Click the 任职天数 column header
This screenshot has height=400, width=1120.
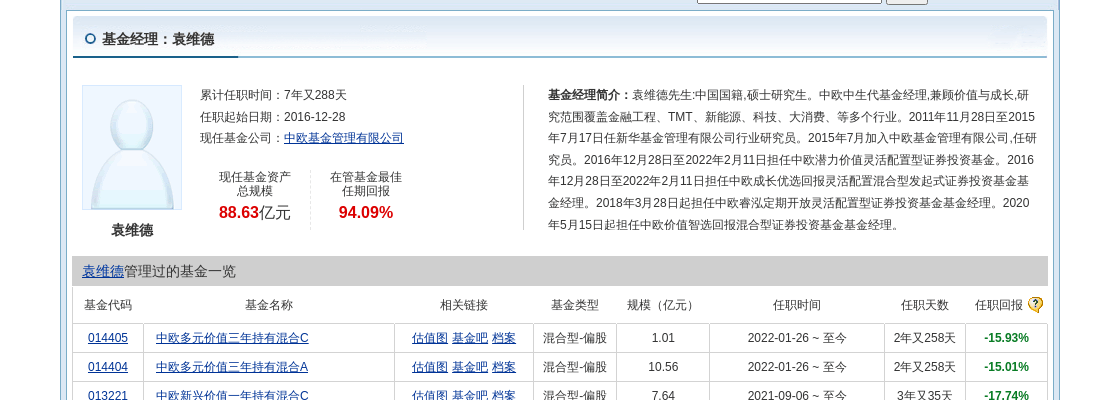pyautogui.click(x=925, y=305)
